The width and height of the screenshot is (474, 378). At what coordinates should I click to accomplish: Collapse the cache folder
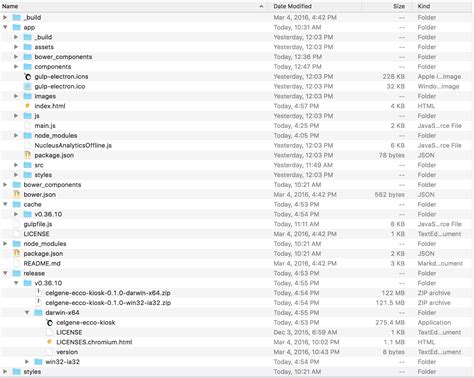(5, 204)
